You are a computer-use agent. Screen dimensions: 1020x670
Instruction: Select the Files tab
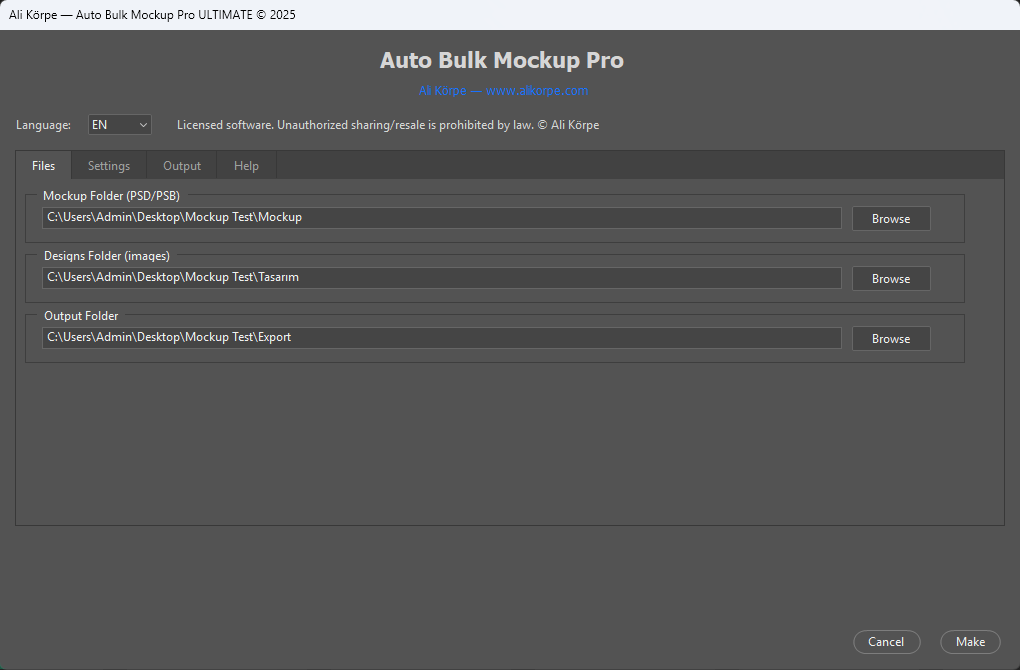(43, 165)
